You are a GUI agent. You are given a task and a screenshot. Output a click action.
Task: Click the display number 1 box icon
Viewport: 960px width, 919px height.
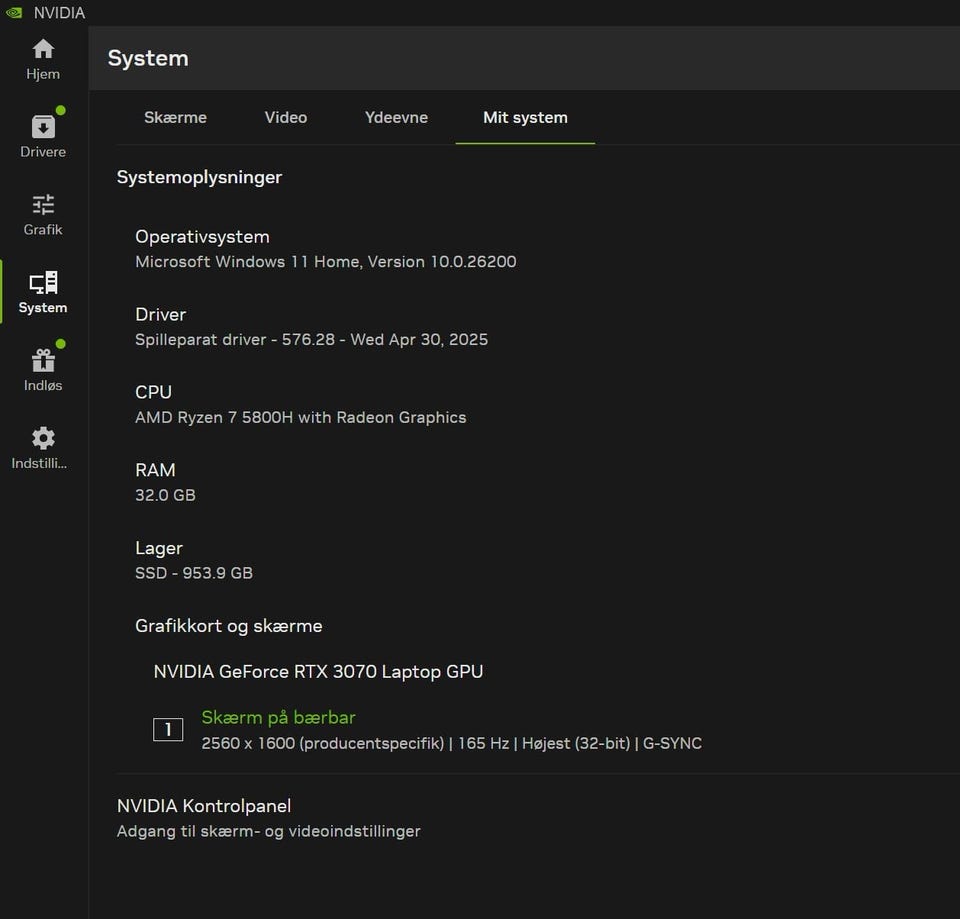click(x=168, y=730)
